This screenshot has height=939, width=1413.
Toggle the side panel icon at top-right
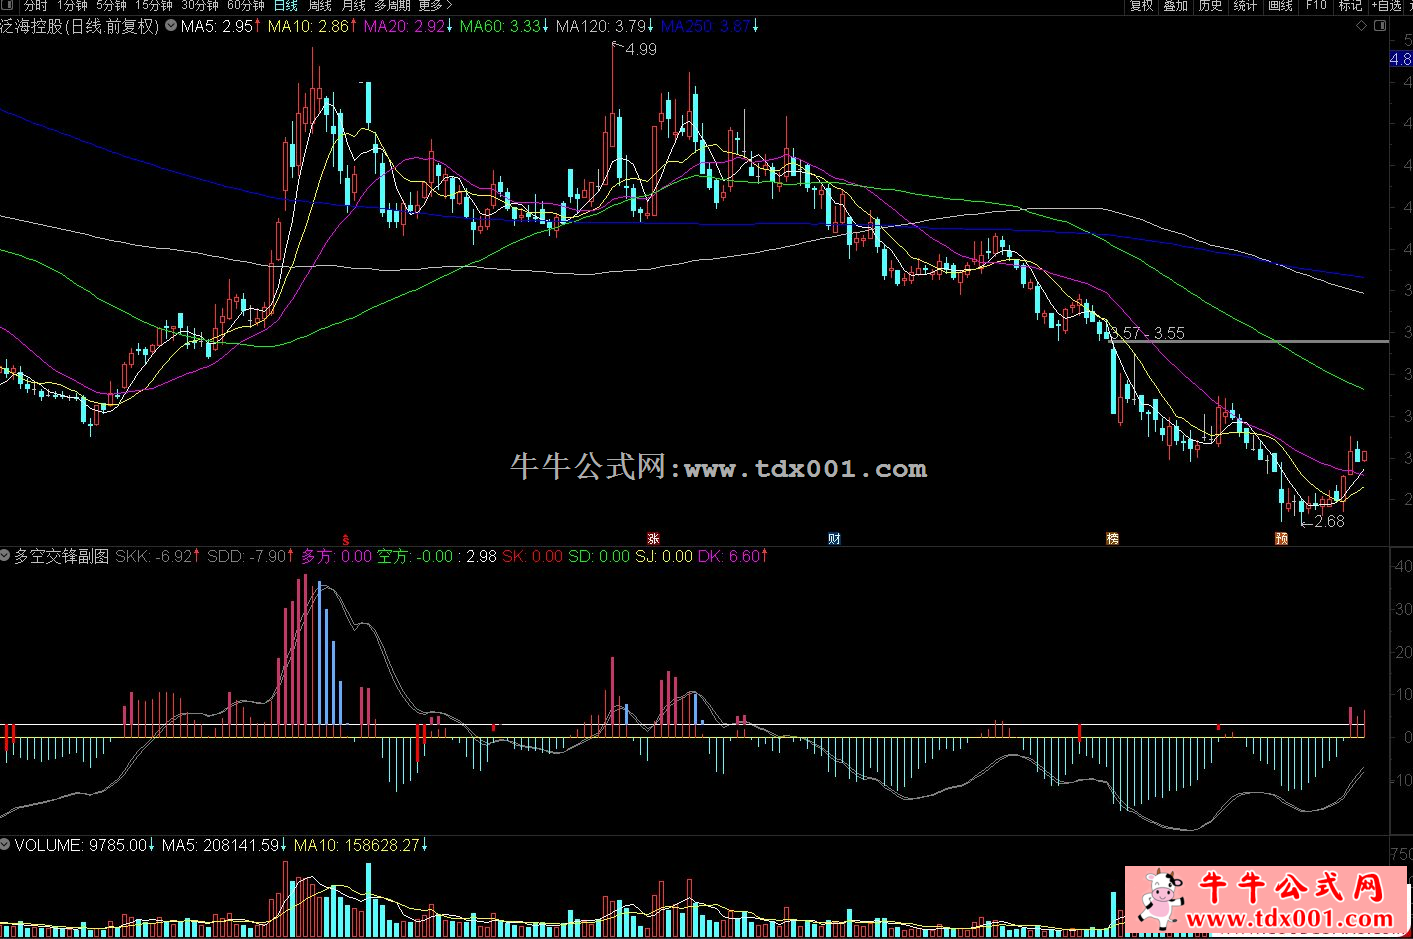pos(1380,26)
